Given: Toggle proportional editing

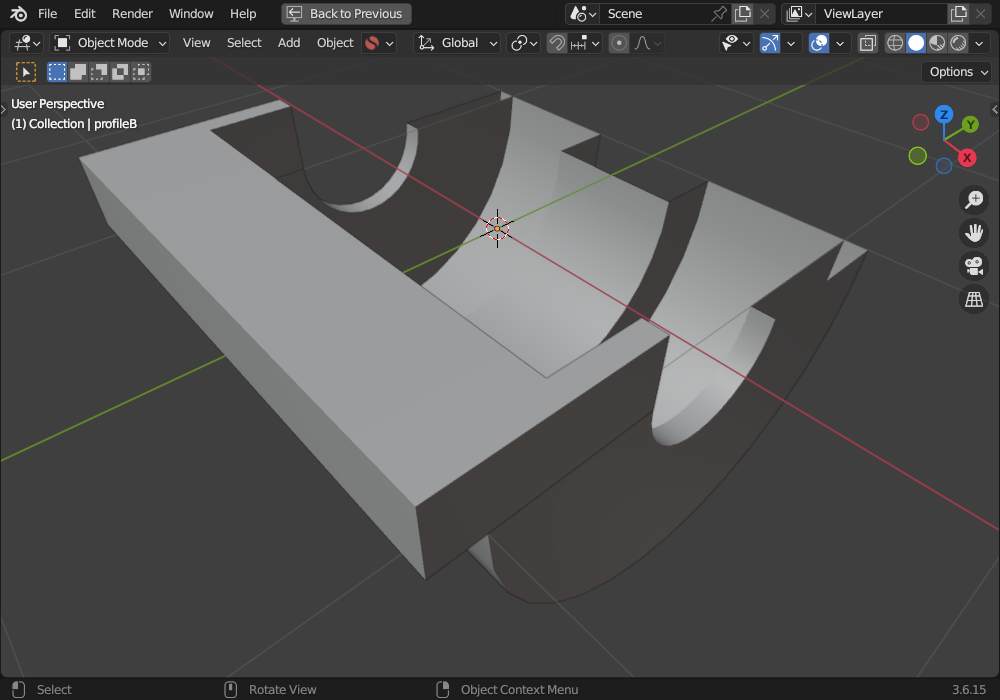Looking at the screenshot, I should [619, 43].
